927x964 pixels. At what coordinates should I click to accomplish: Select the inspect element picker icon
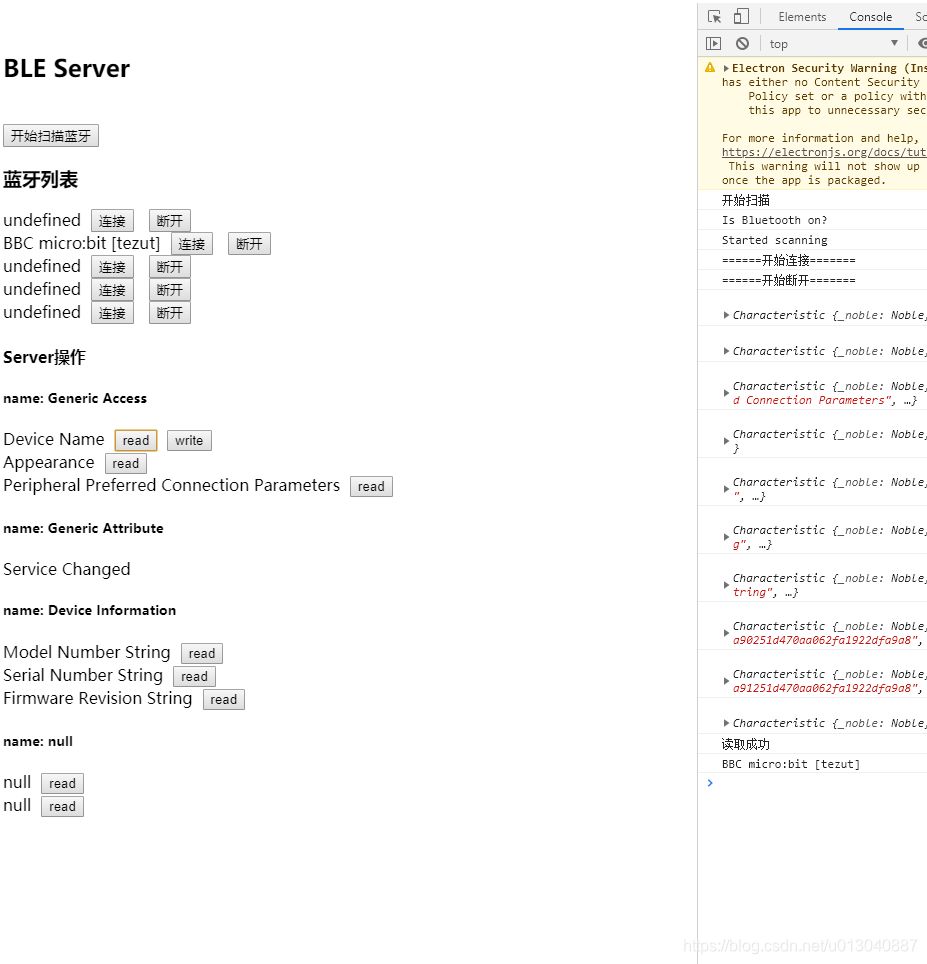point(714,17)
